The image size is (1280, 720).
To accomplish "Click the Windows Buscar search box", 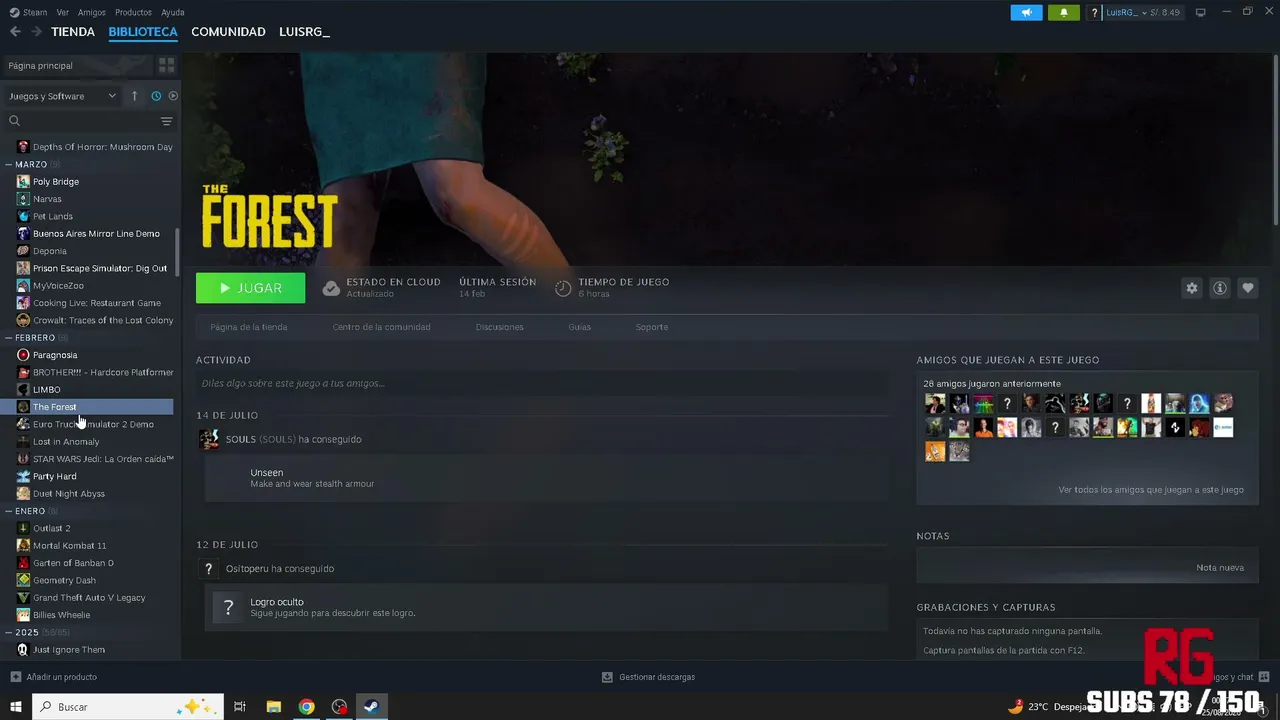I will (x=128, y=706).
